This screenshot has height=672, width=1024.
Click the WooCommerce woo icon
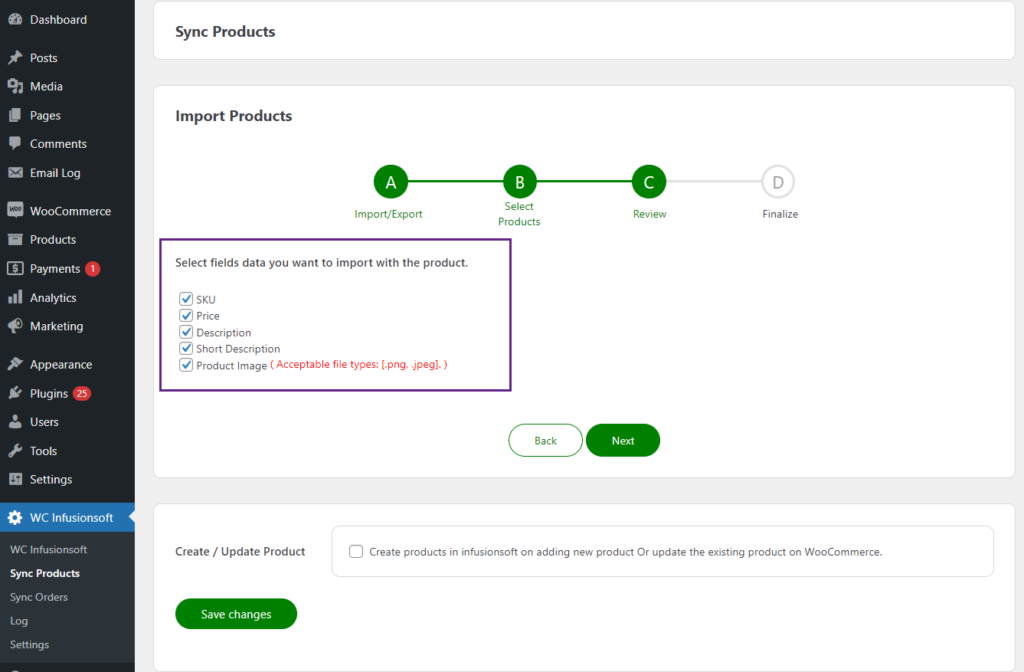(x=15, y=210)
